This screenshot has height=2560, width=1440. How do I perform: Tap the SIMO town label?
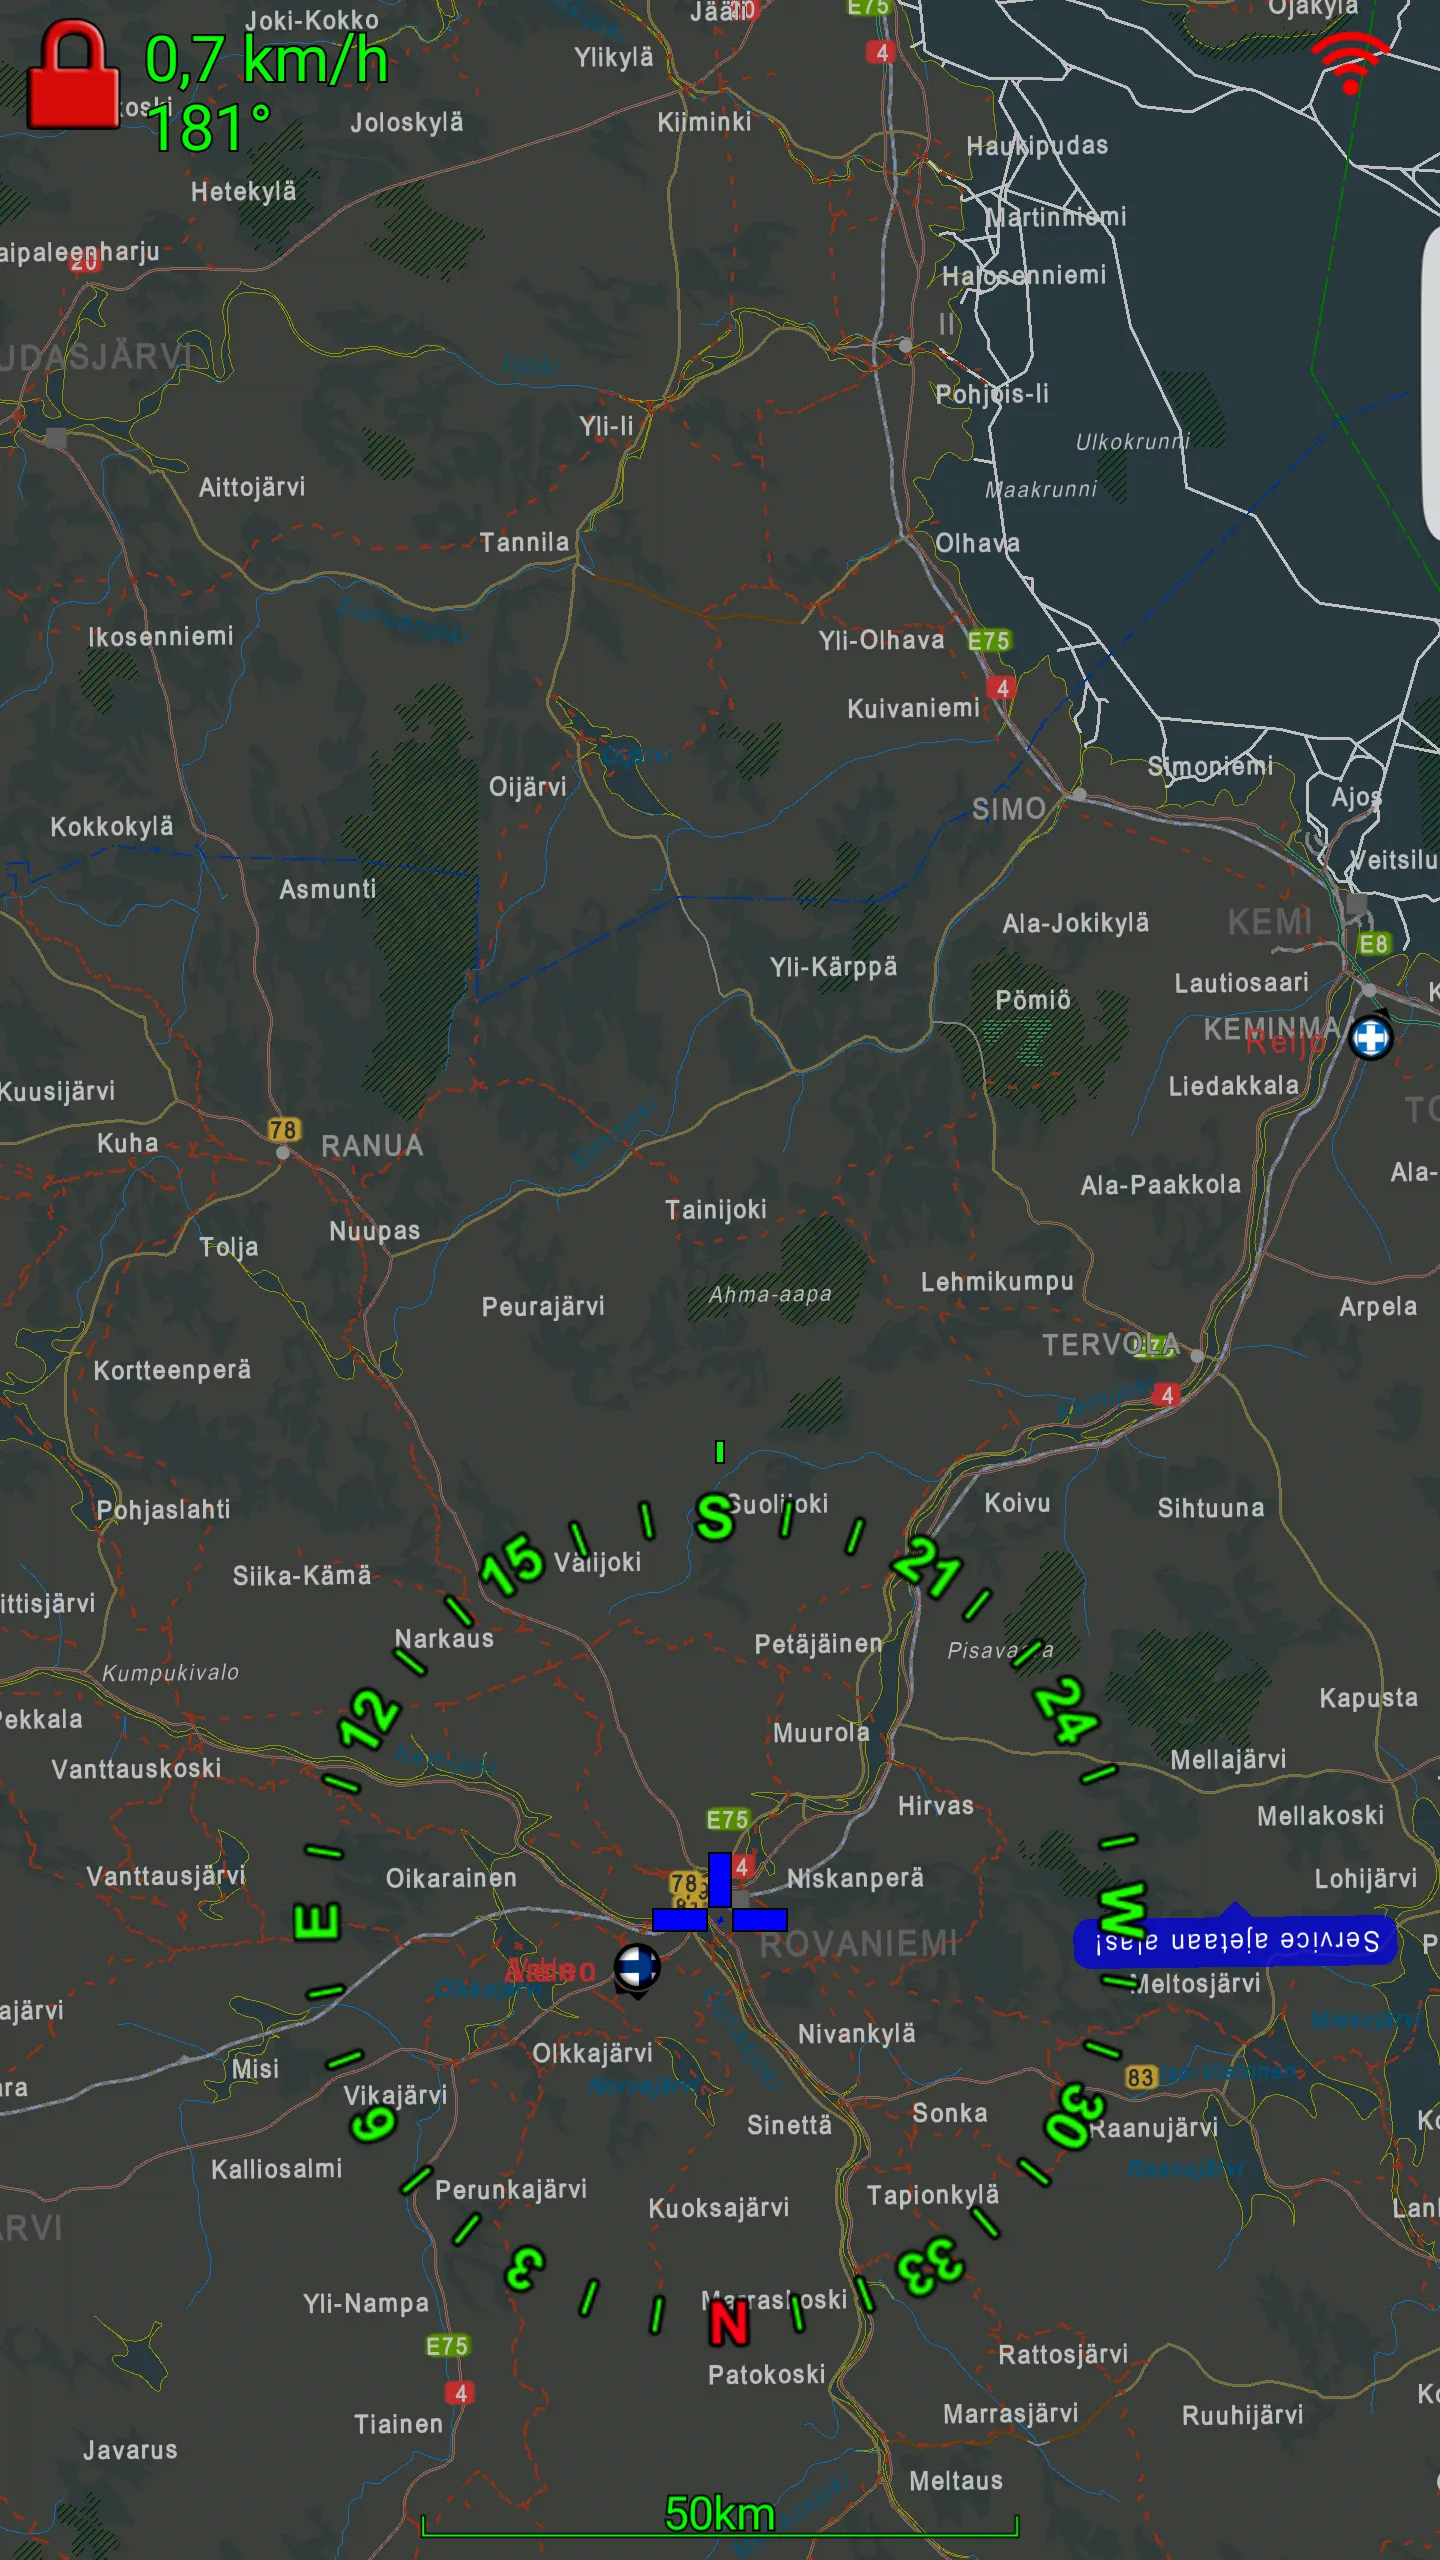(x=1009, y=809)
